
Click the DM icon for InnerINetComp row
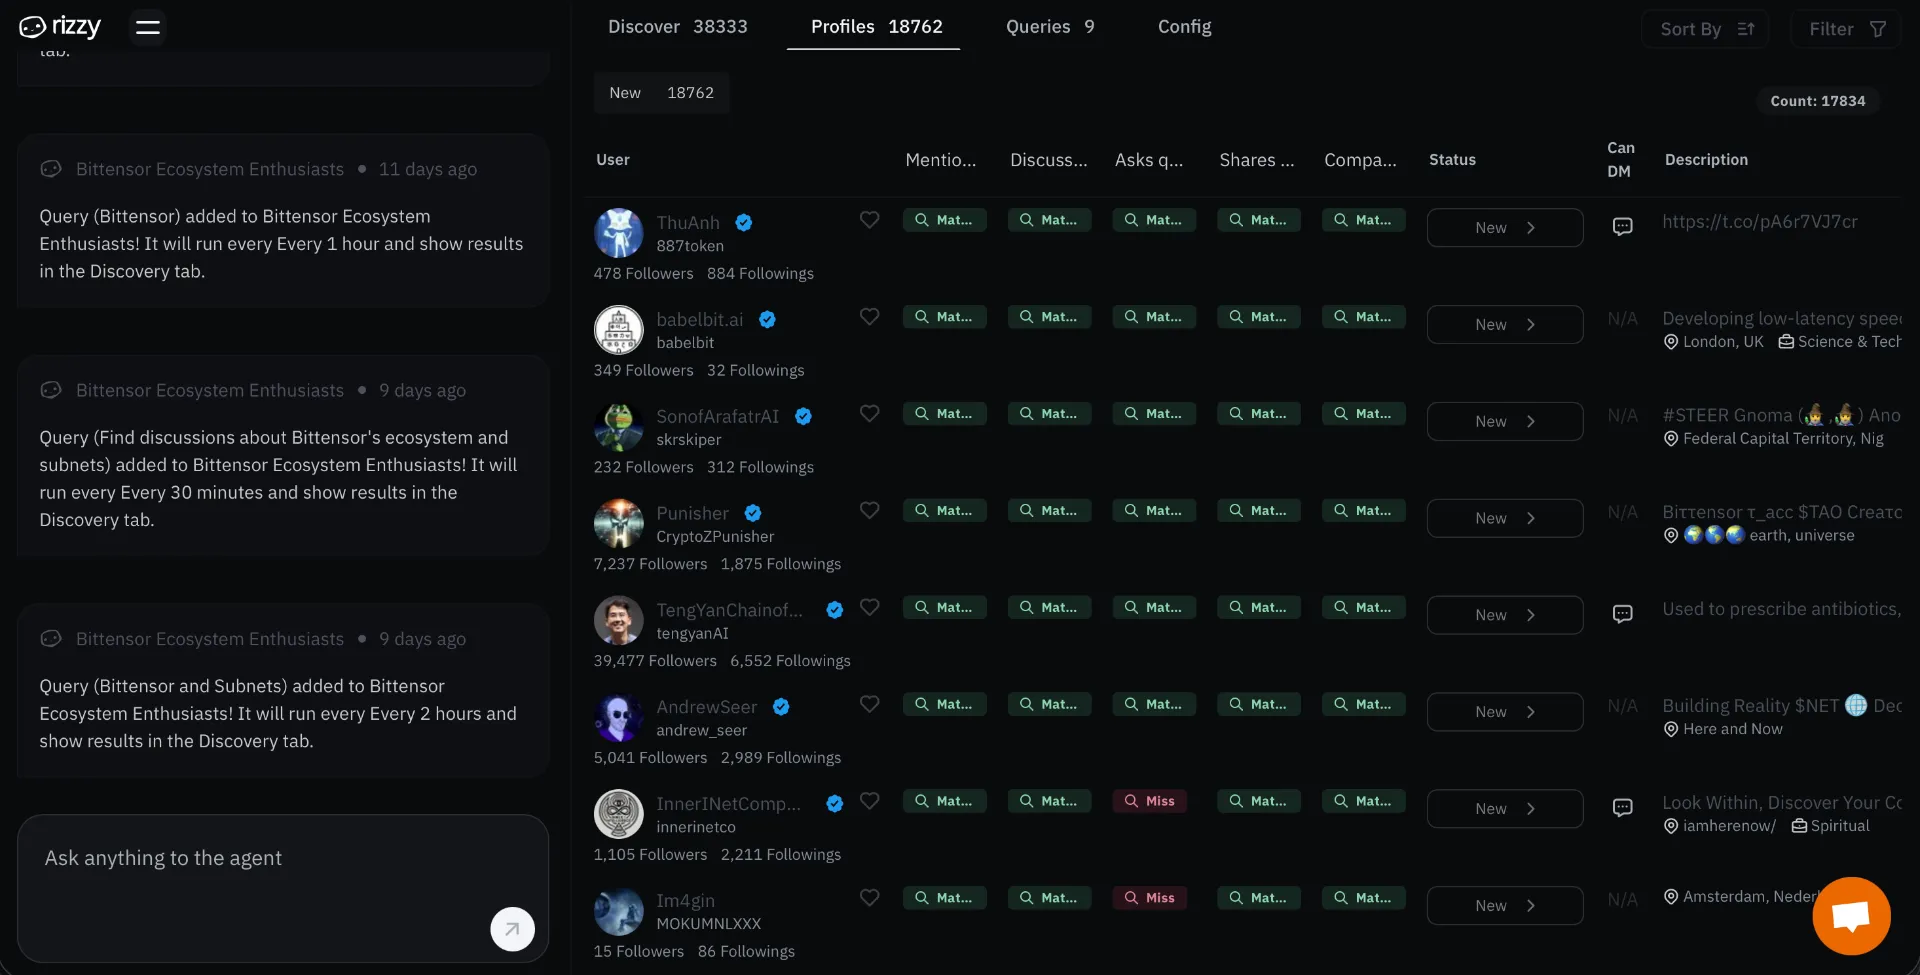[x=1622, y=808]
